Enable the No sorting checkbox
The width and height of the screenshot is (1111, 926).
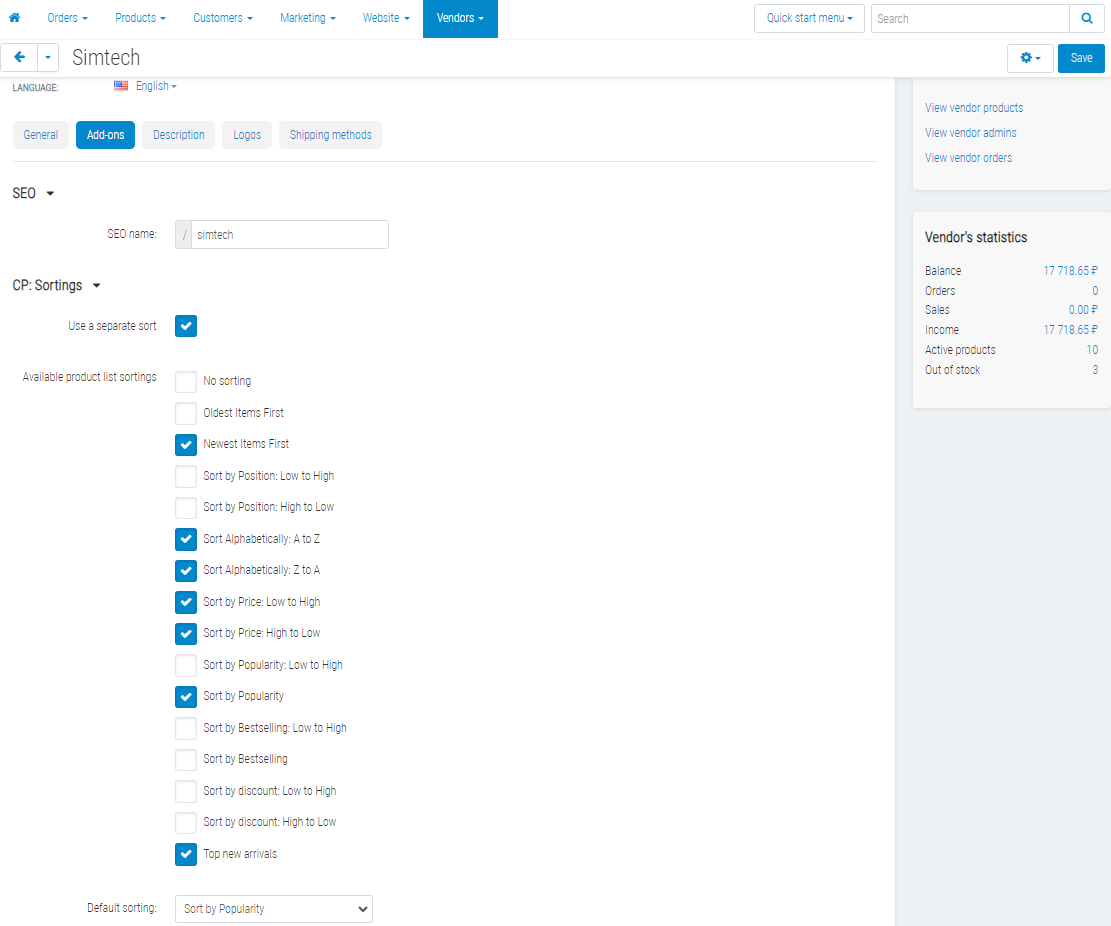[186, 381]
